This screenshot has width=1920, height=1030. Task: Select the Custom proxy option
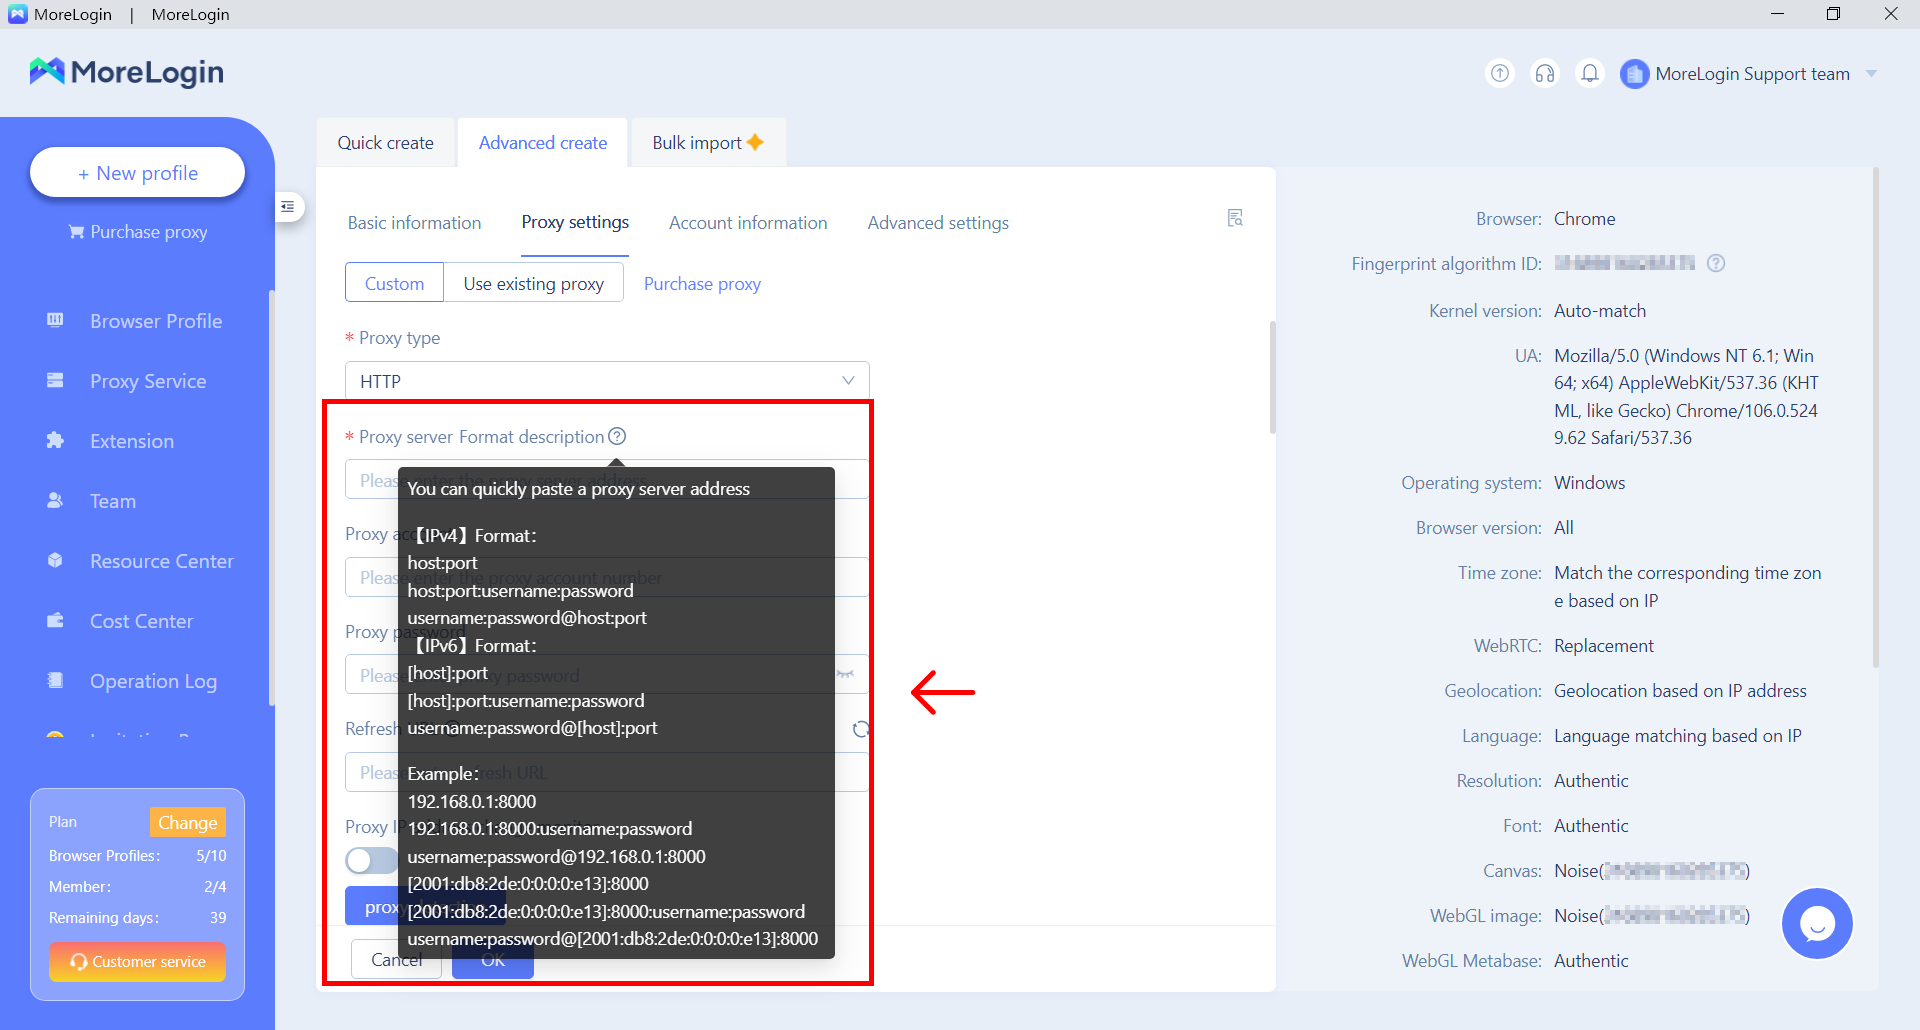394,283
